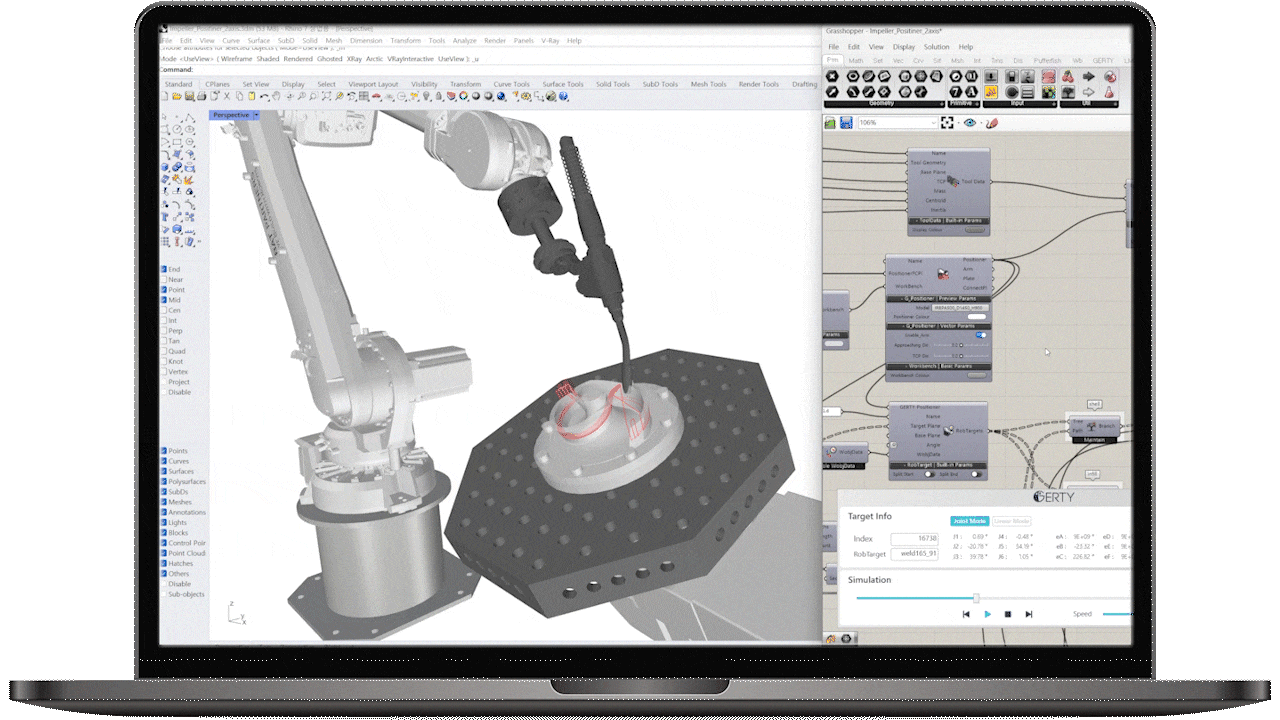Play the GERTY simulation
Screen dimensions: 1280x720
(x=988, y=614)
